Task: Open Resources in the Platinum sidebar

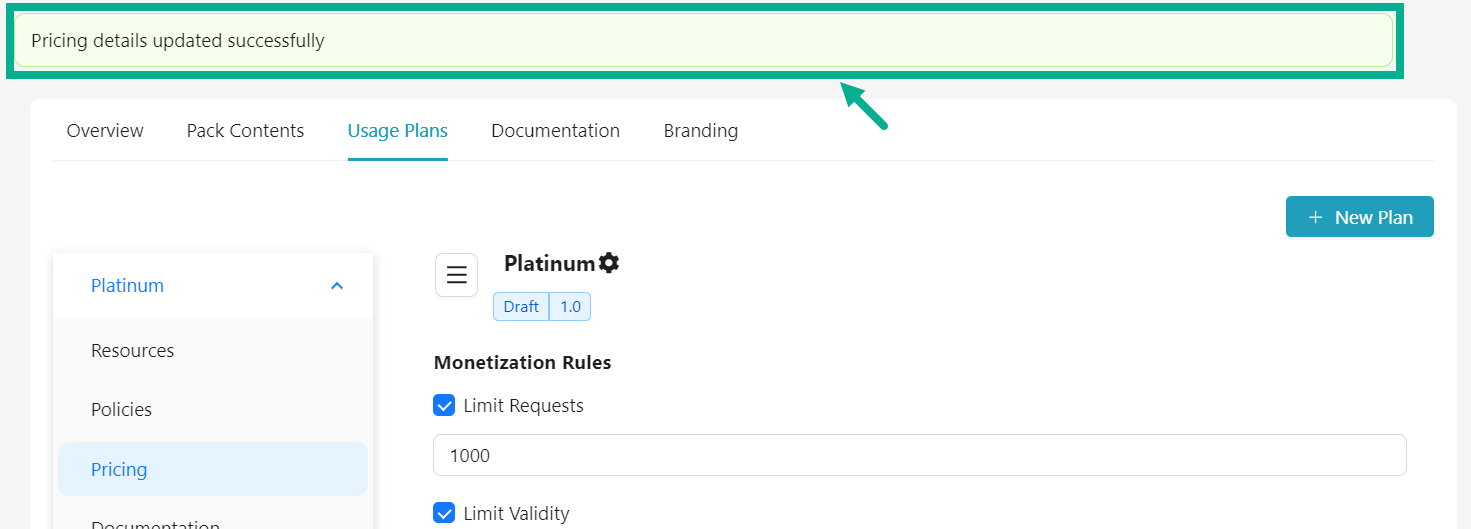Action: (x=133, y=351)
